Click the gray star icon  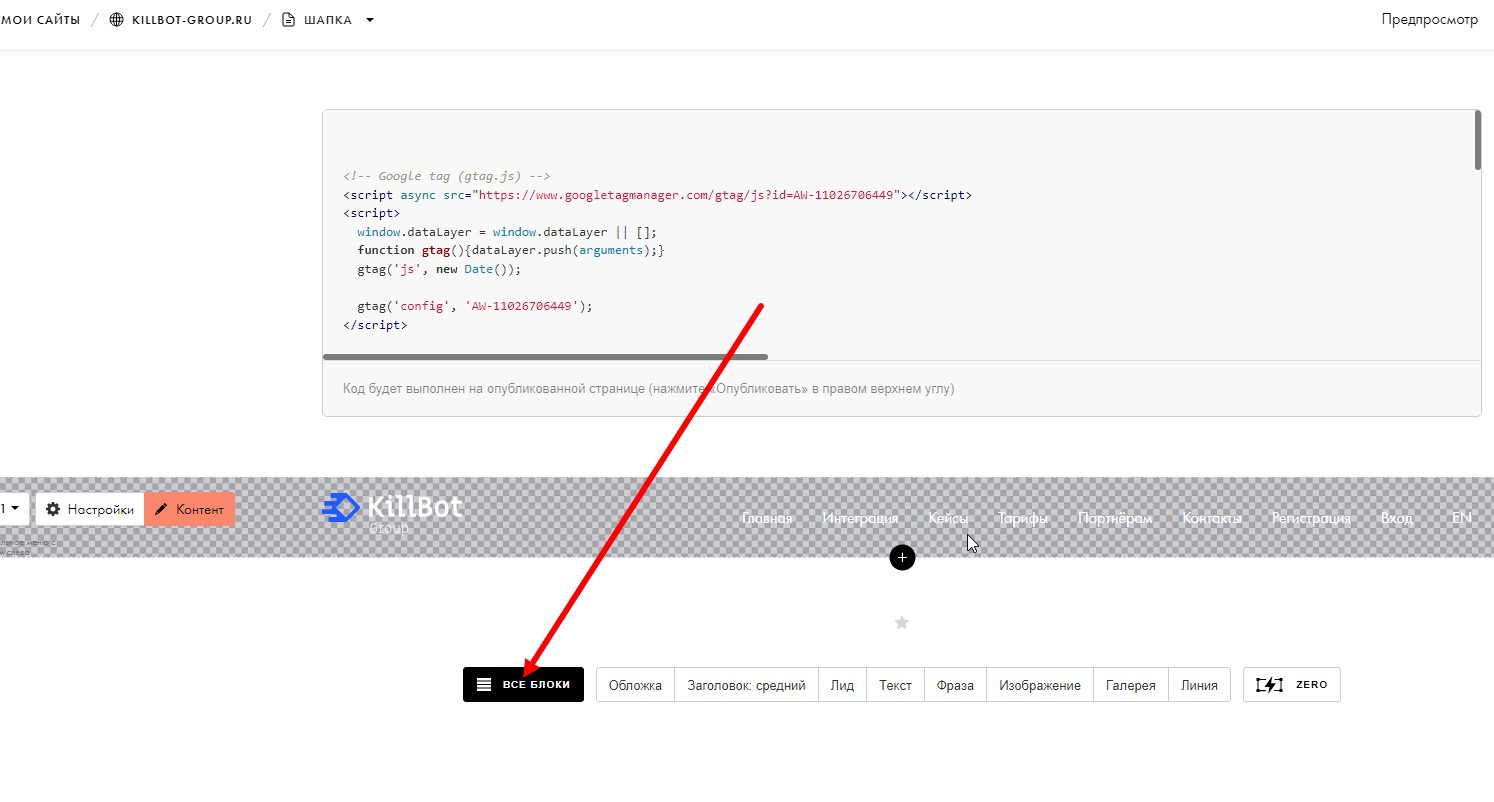902,623
